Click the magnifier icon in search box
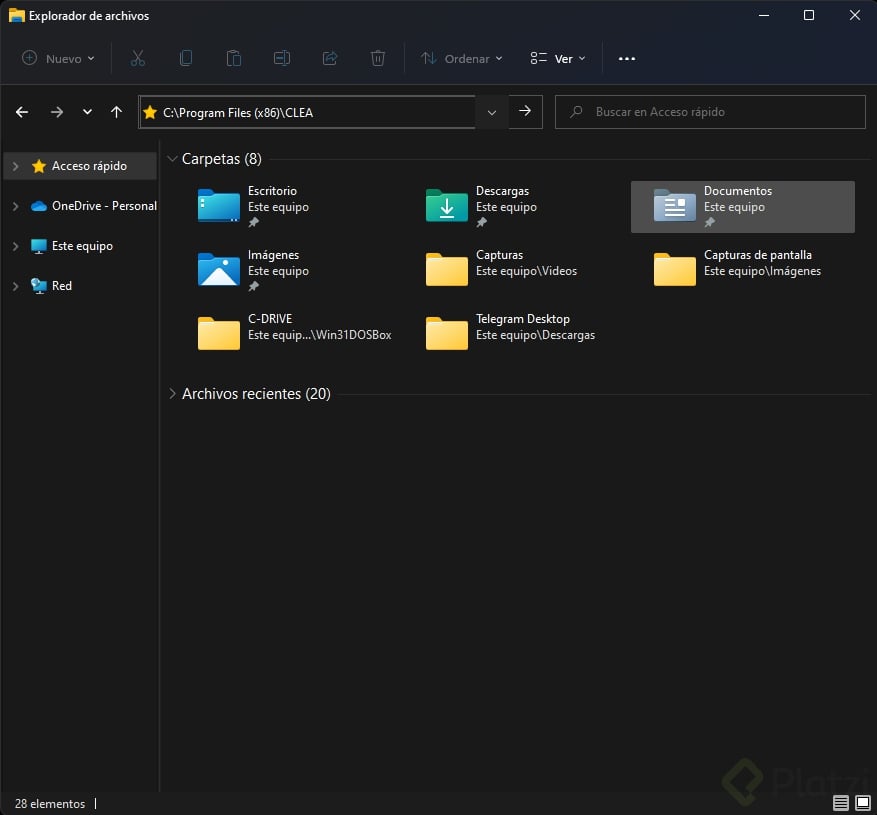This screenshot has width=877, height=815. point(576,112)
